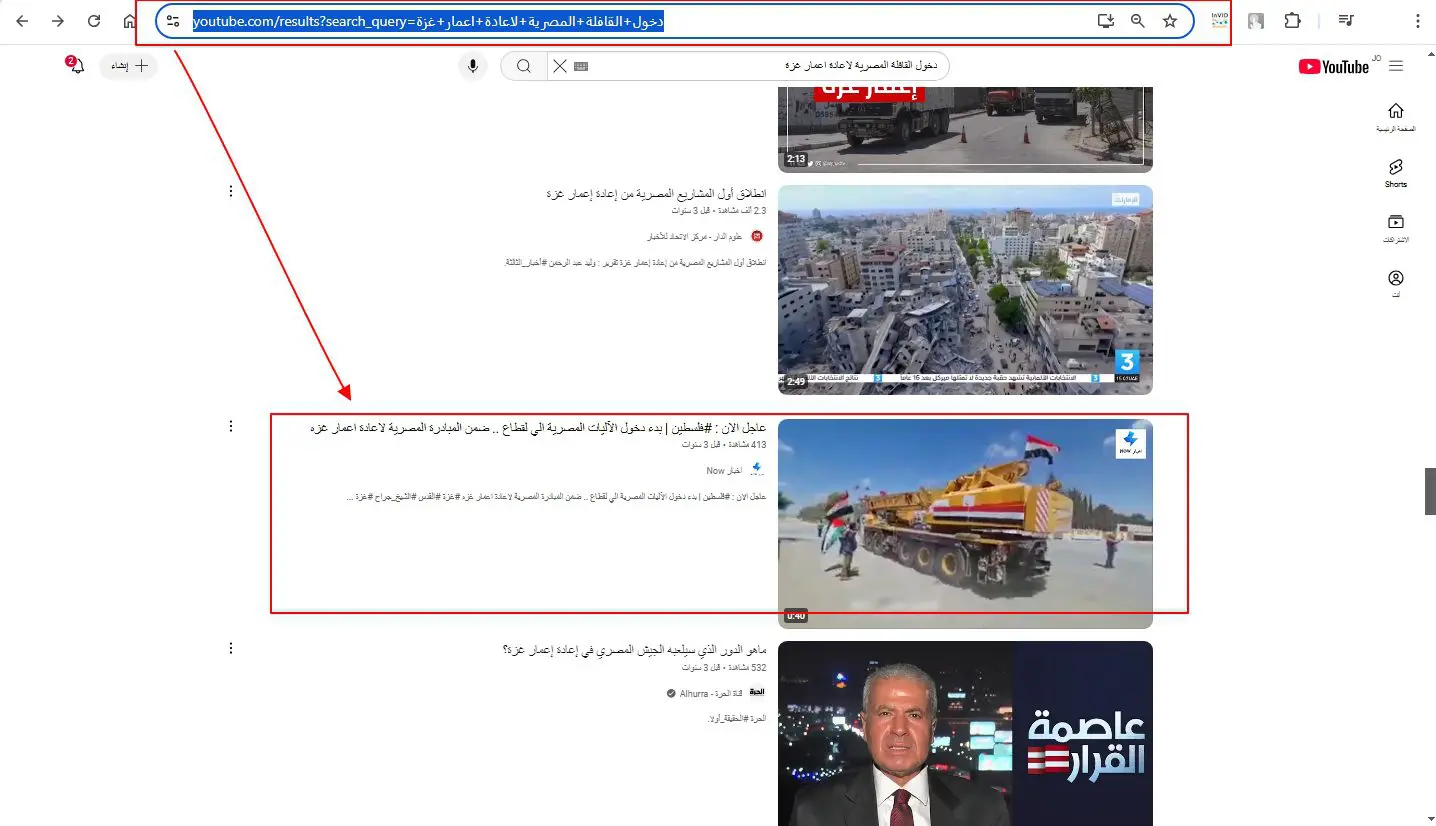Clear the search text with X icon

(x=559, y=66)
